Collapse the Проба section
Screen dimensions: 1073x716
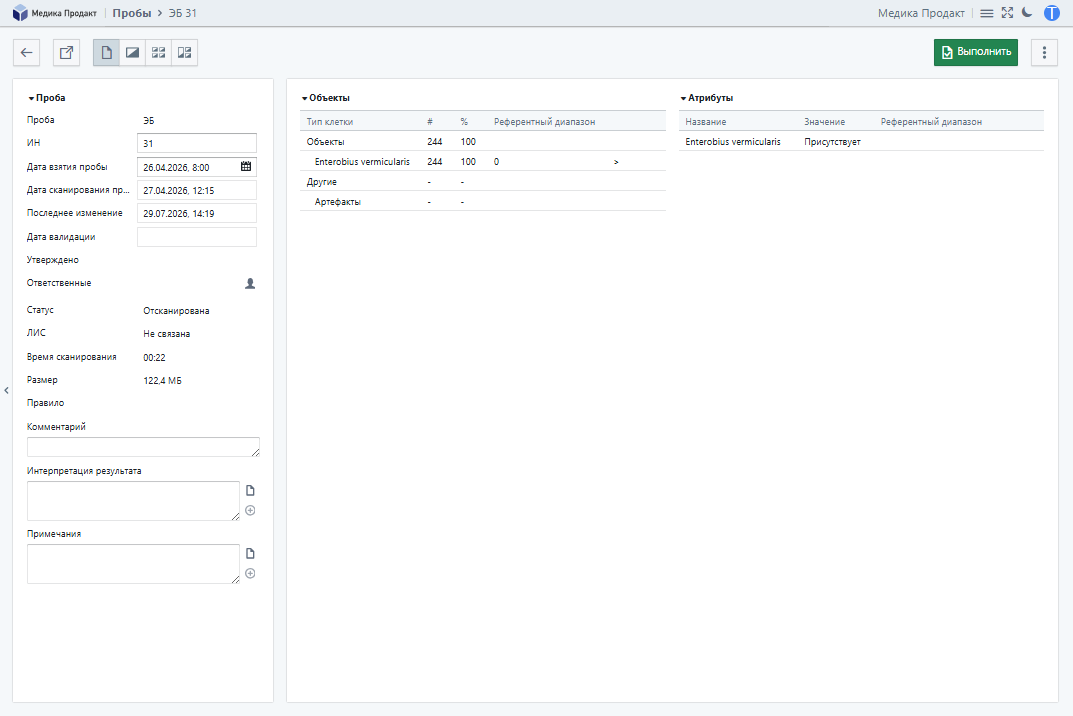[x=47, y=98]
